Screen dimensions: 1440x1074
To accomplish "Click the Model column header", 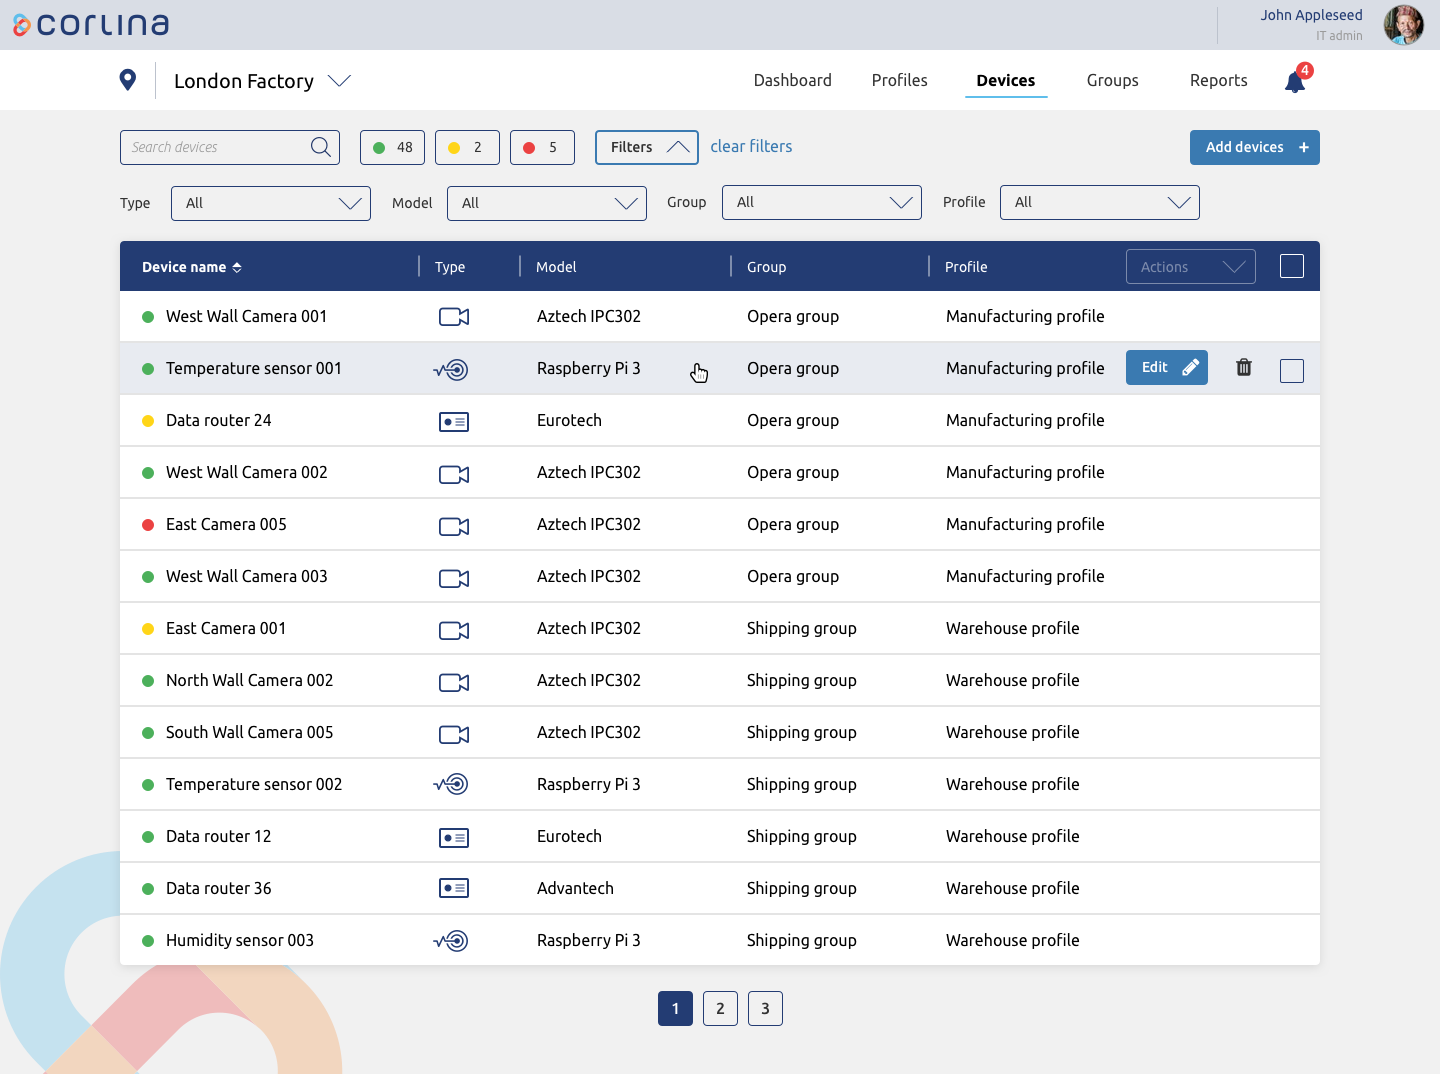I will pyautogui.click(x=556, y=267).
